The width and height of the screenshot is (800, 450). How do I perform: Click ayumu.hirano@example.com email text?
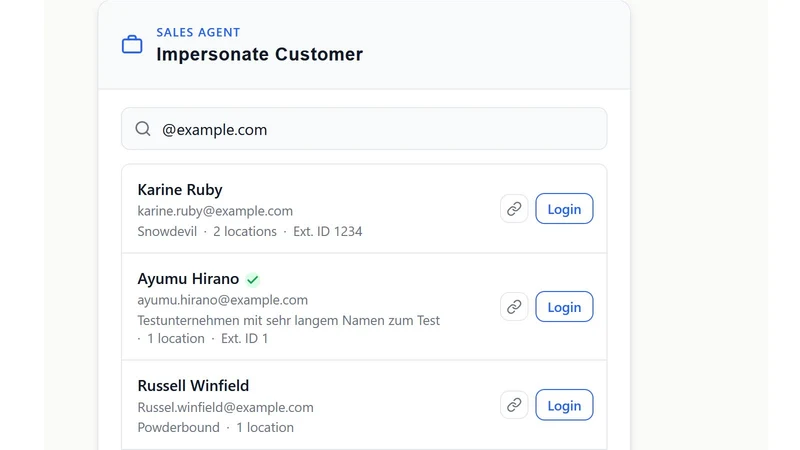pos(222,300)
